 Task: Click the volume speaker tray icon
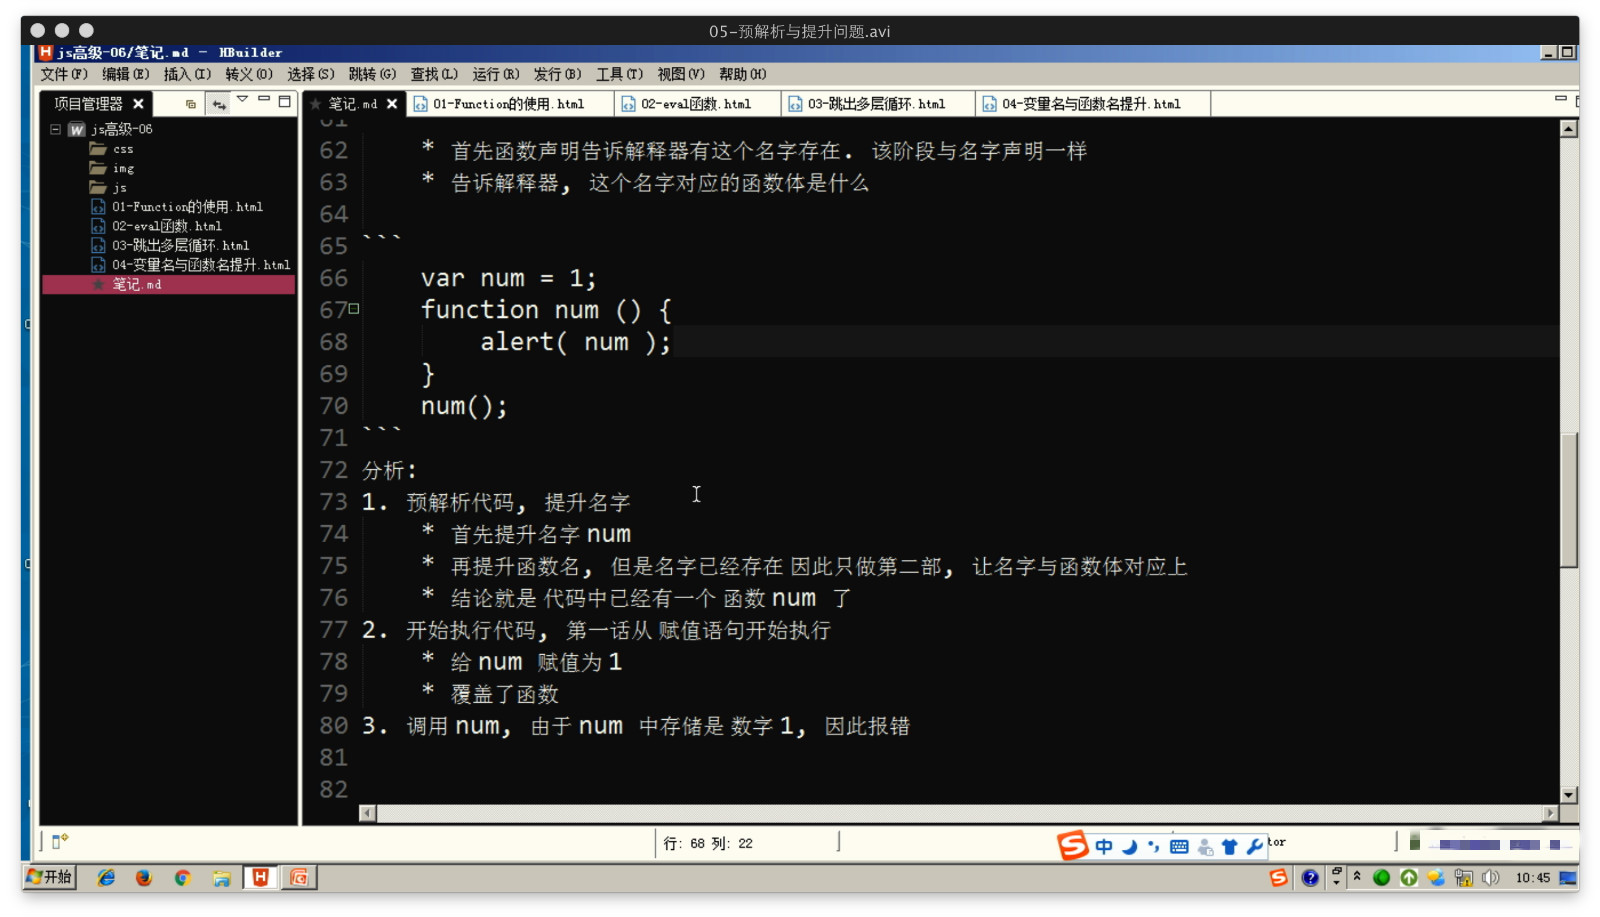pyautogui.click(x=1490, y=877)
